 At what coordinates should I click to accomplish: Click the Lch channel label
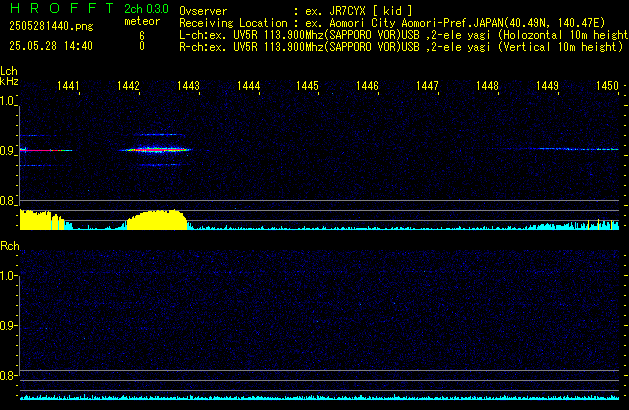click(x=9, y=71)
